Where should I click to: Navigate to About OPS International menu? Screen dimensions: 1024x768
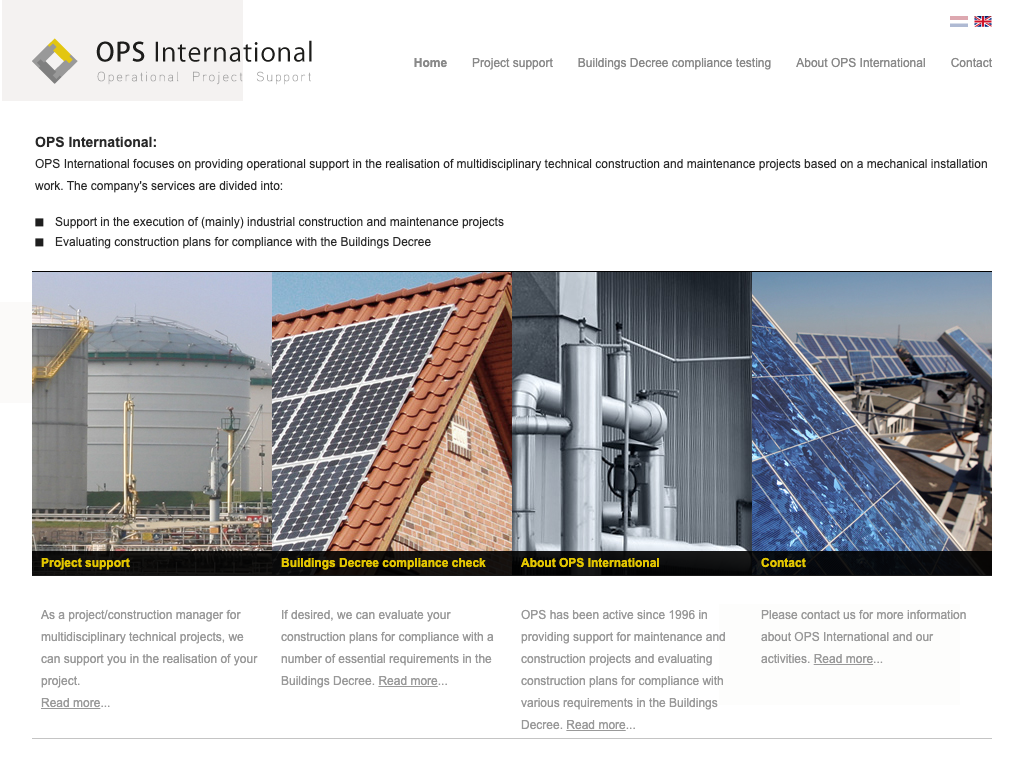pyautogui.click(x=860, y=63)
